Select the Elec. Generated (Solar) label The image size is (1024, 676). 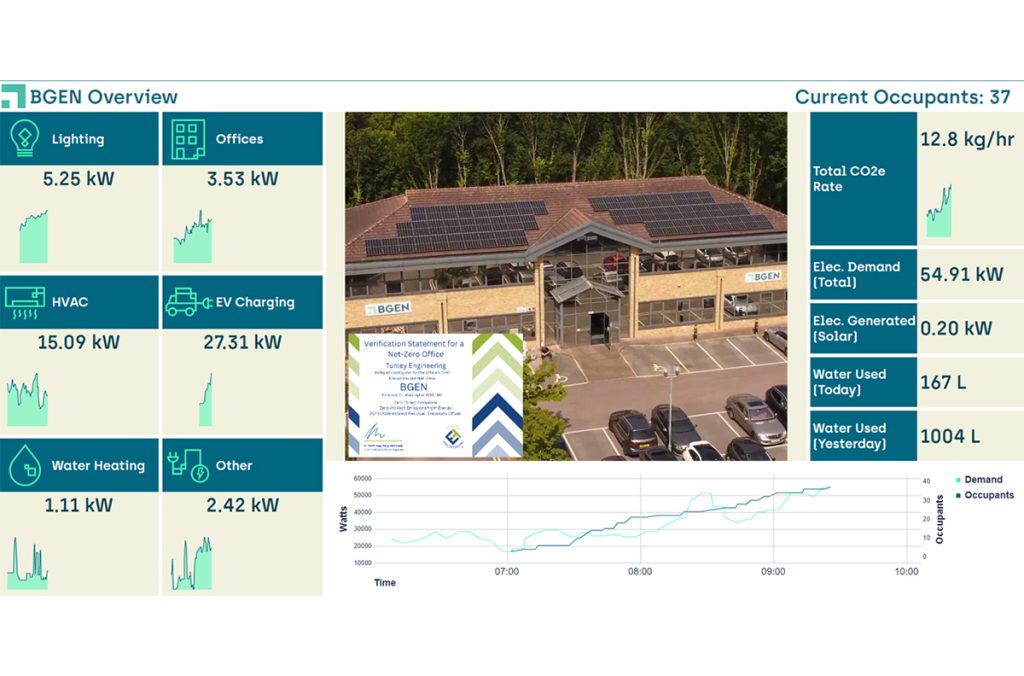(863, 329)
